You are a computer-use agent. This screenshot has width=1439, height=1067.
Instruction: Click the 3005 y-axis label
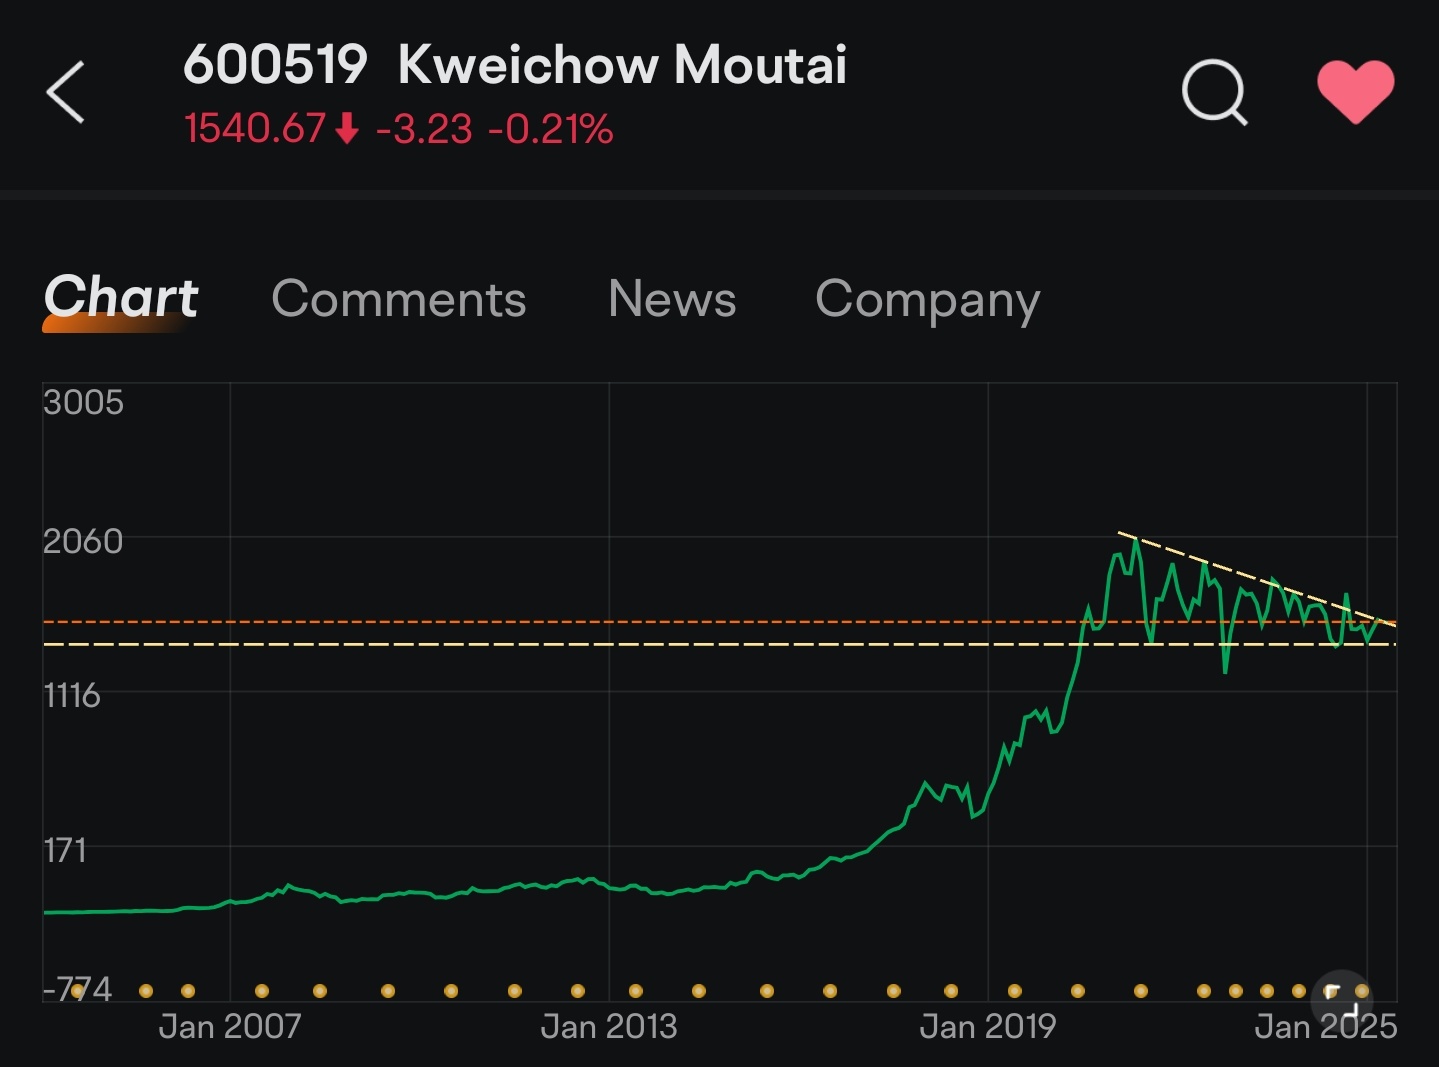pyautogui.click(x=84, y=402)
